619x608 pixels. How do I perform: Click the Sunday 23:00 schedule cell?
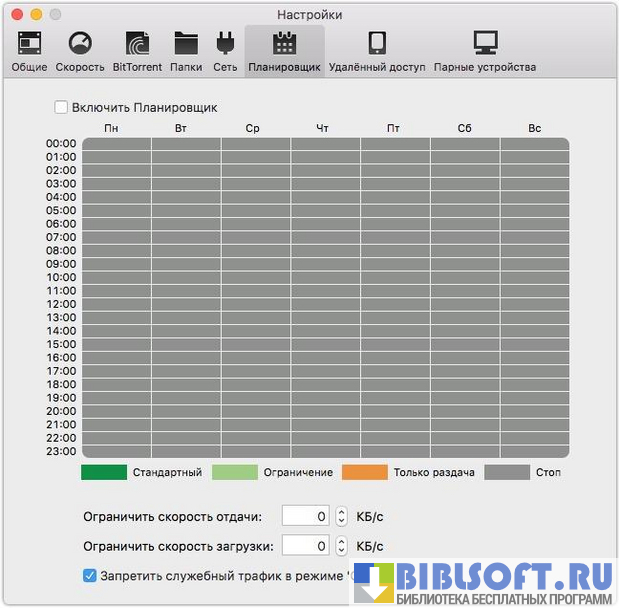535,451
